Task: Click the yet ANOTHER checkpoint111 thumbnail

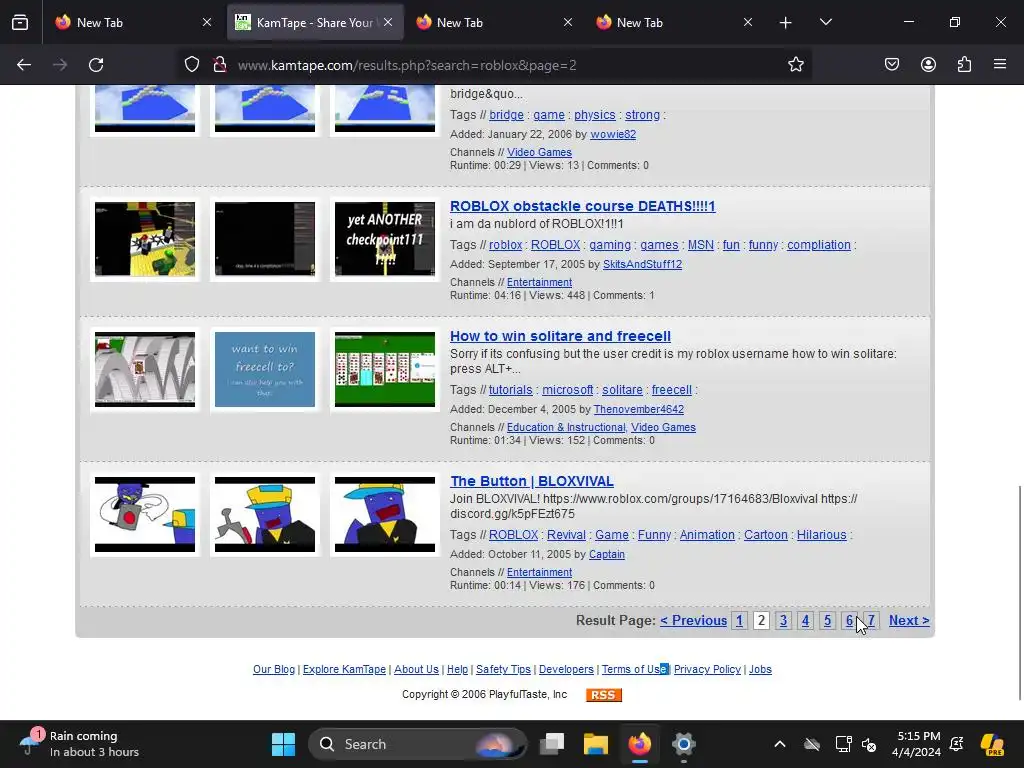Action: [x=385, y=238]
